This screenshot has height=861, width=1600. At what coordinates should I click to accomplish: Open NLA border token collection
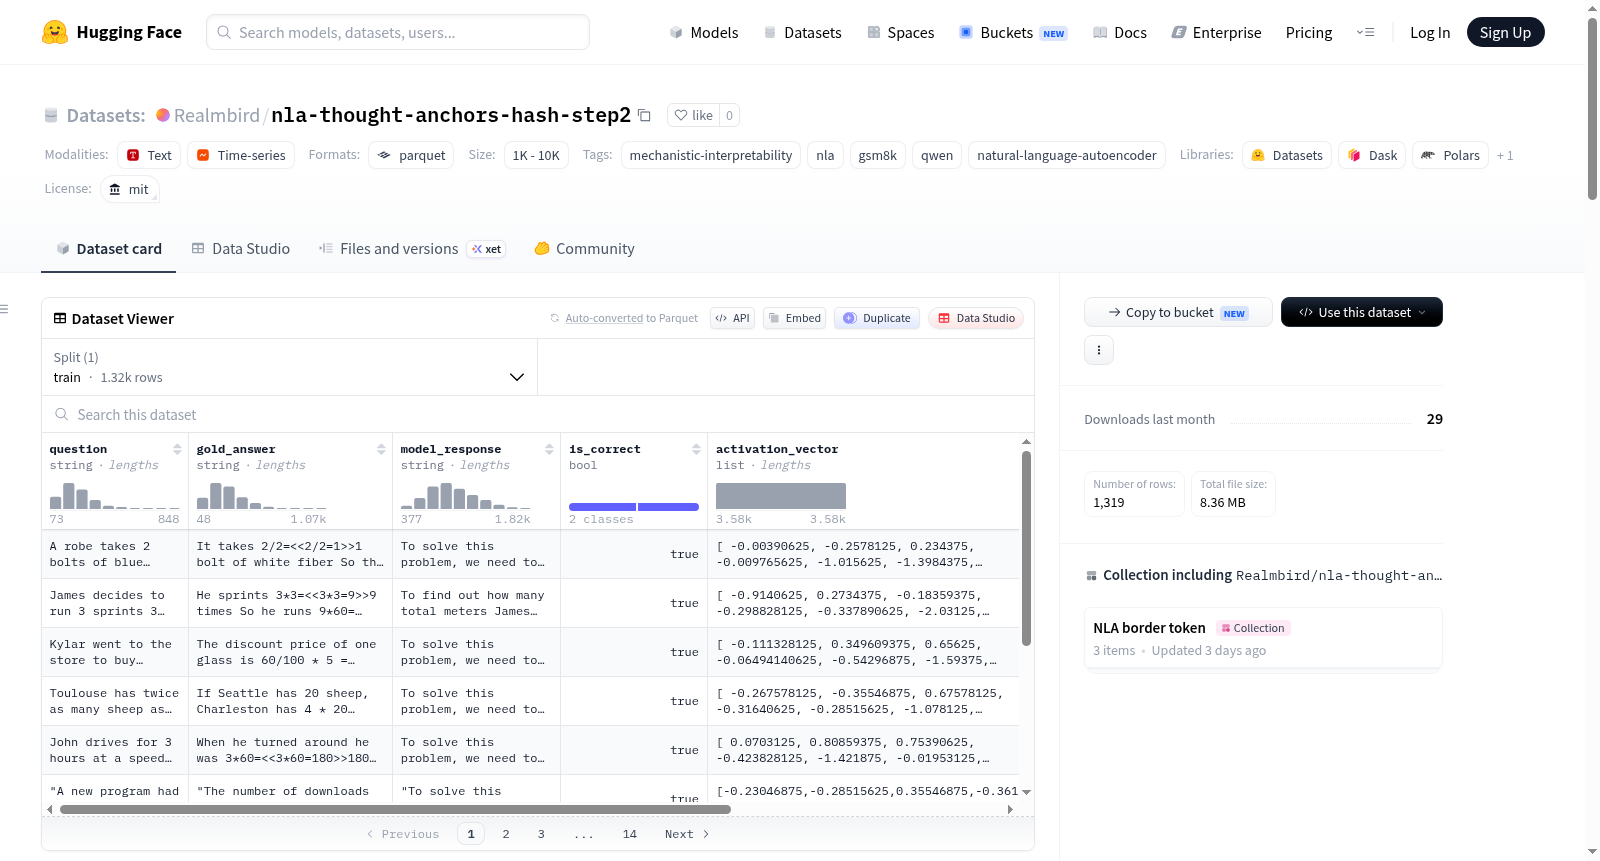(1263, 638)
